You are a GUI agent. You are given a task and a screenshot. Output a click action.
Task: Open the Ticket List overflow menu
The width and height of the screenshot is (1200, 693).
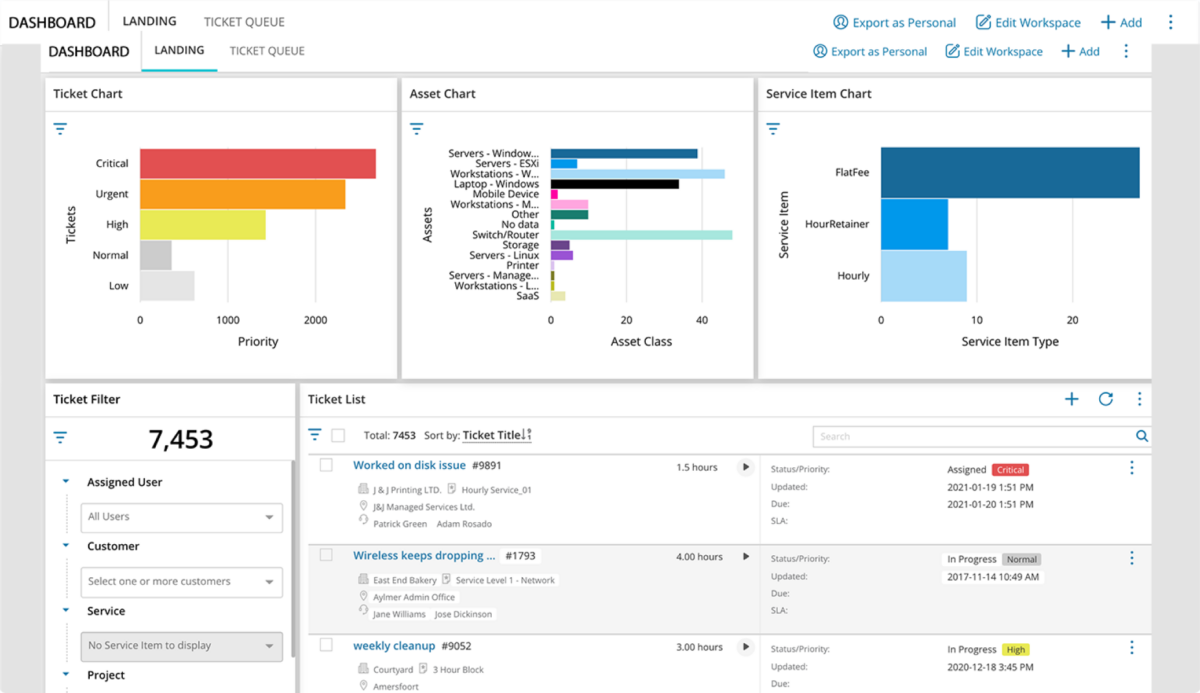[1139, 398]
